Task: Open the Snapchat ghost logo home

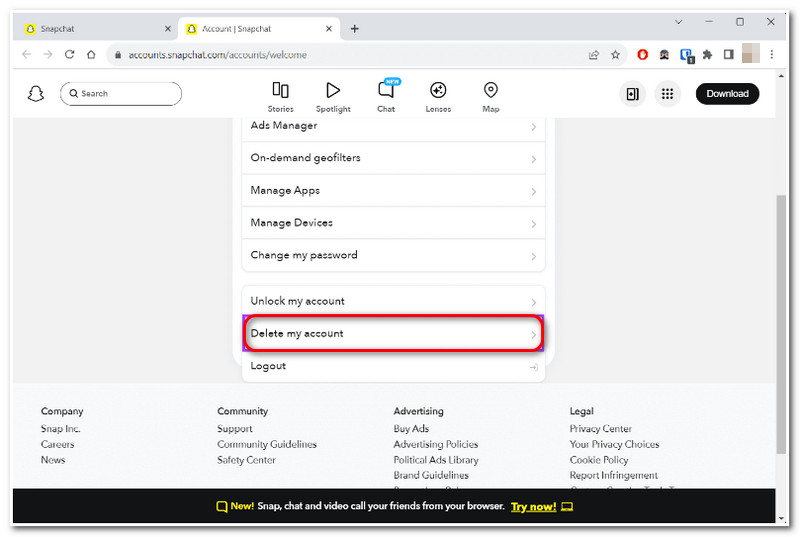Action: pyautogui.click(x=36, y=94)
